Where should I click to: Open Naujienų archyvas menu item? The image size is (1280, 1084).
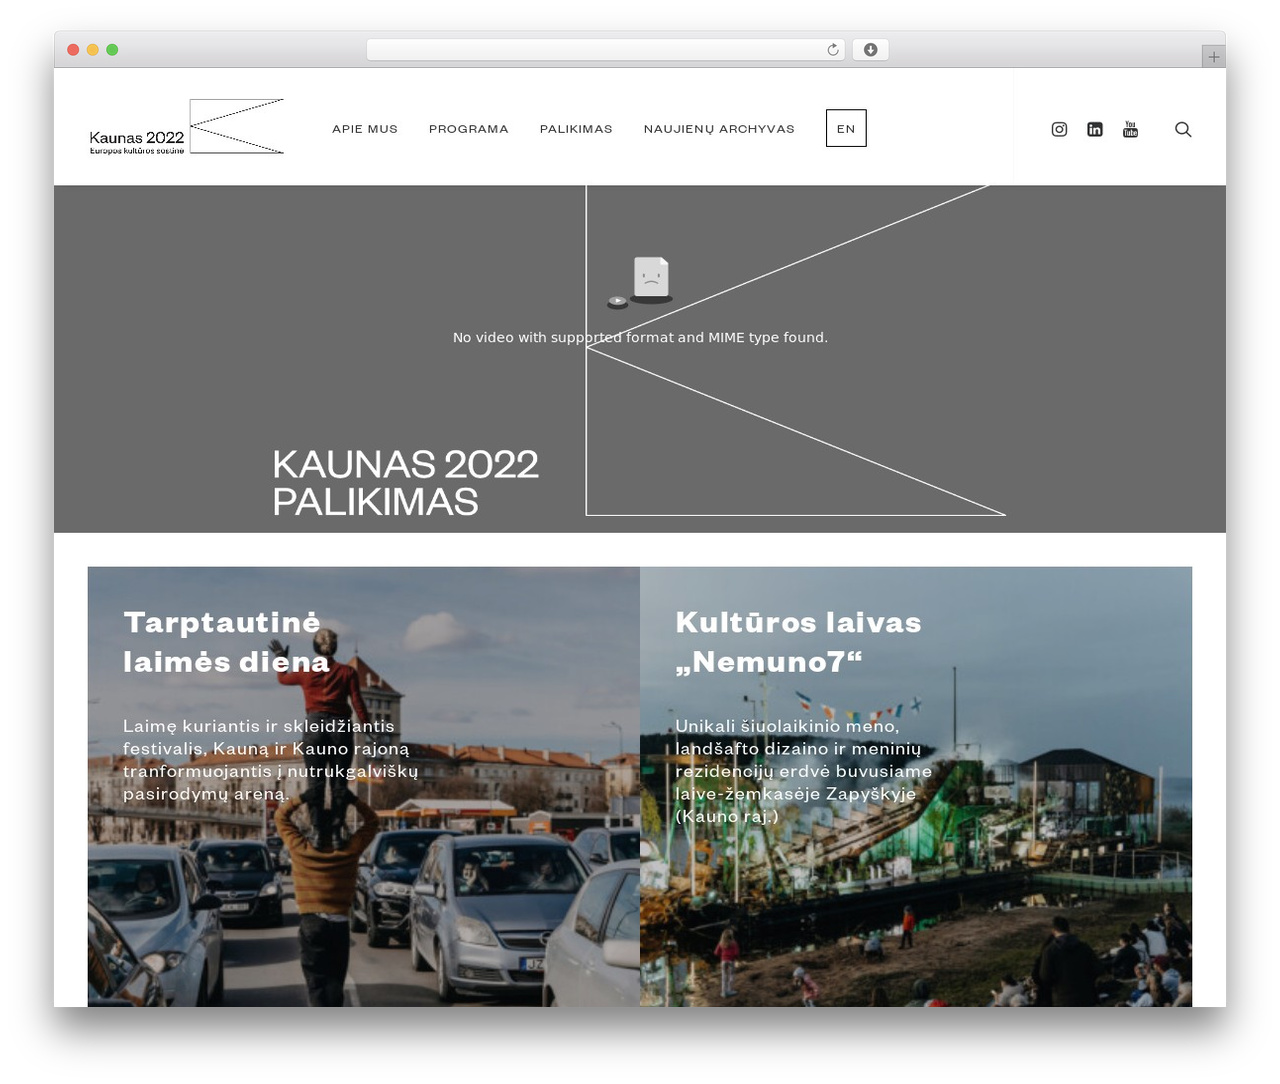[719, 129]
